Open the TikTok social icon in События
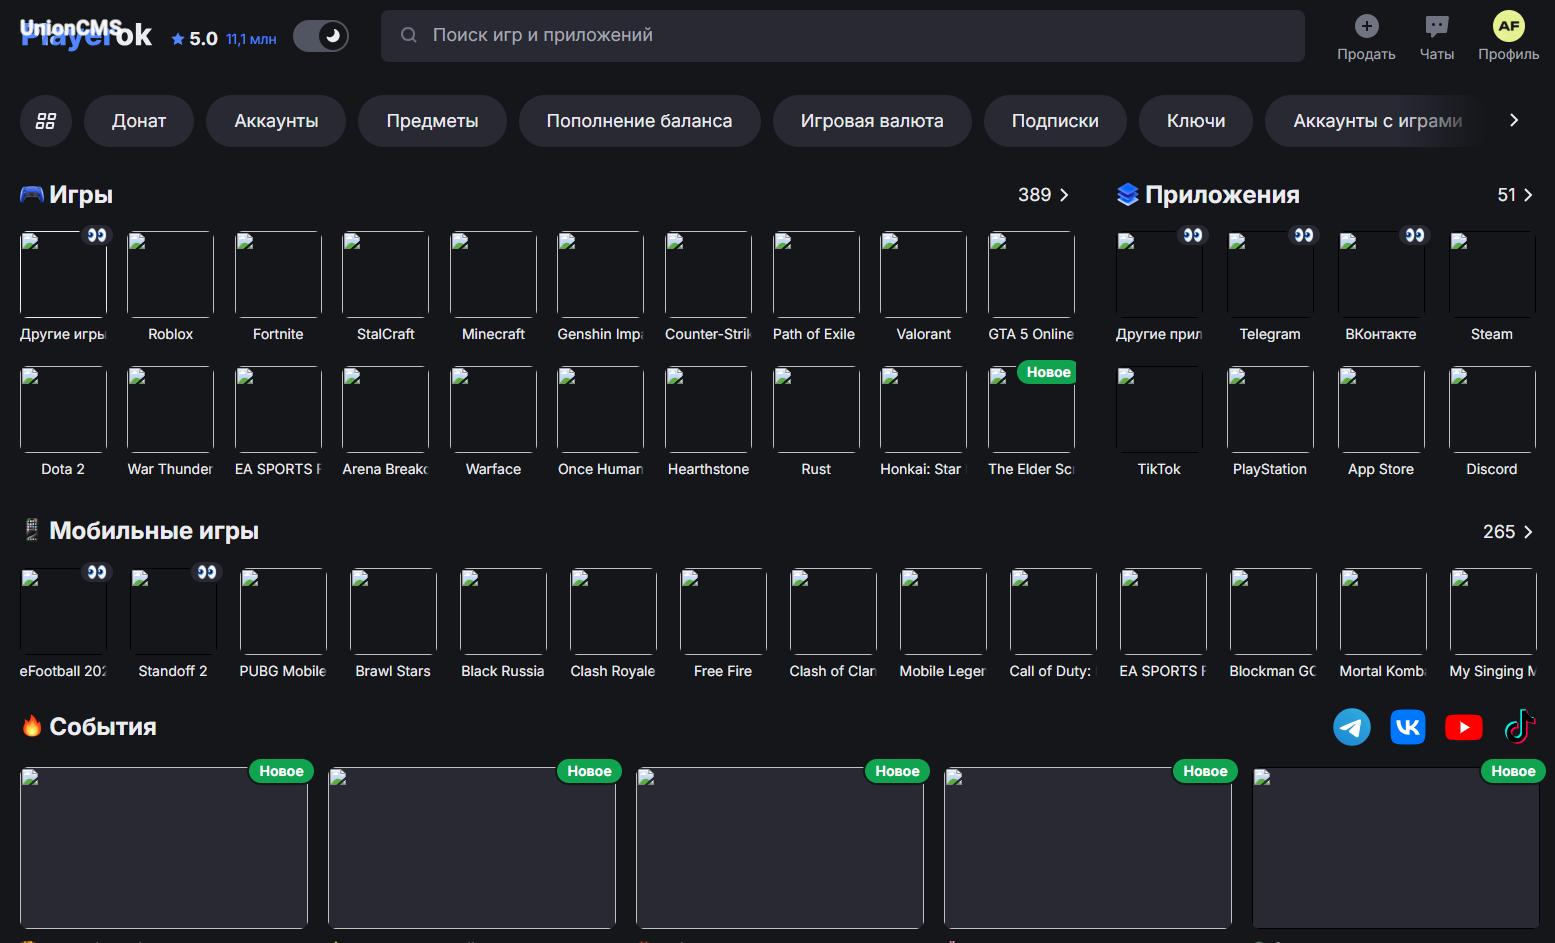The width and height of the screenshot is (1555, 943). point(1520,727)
